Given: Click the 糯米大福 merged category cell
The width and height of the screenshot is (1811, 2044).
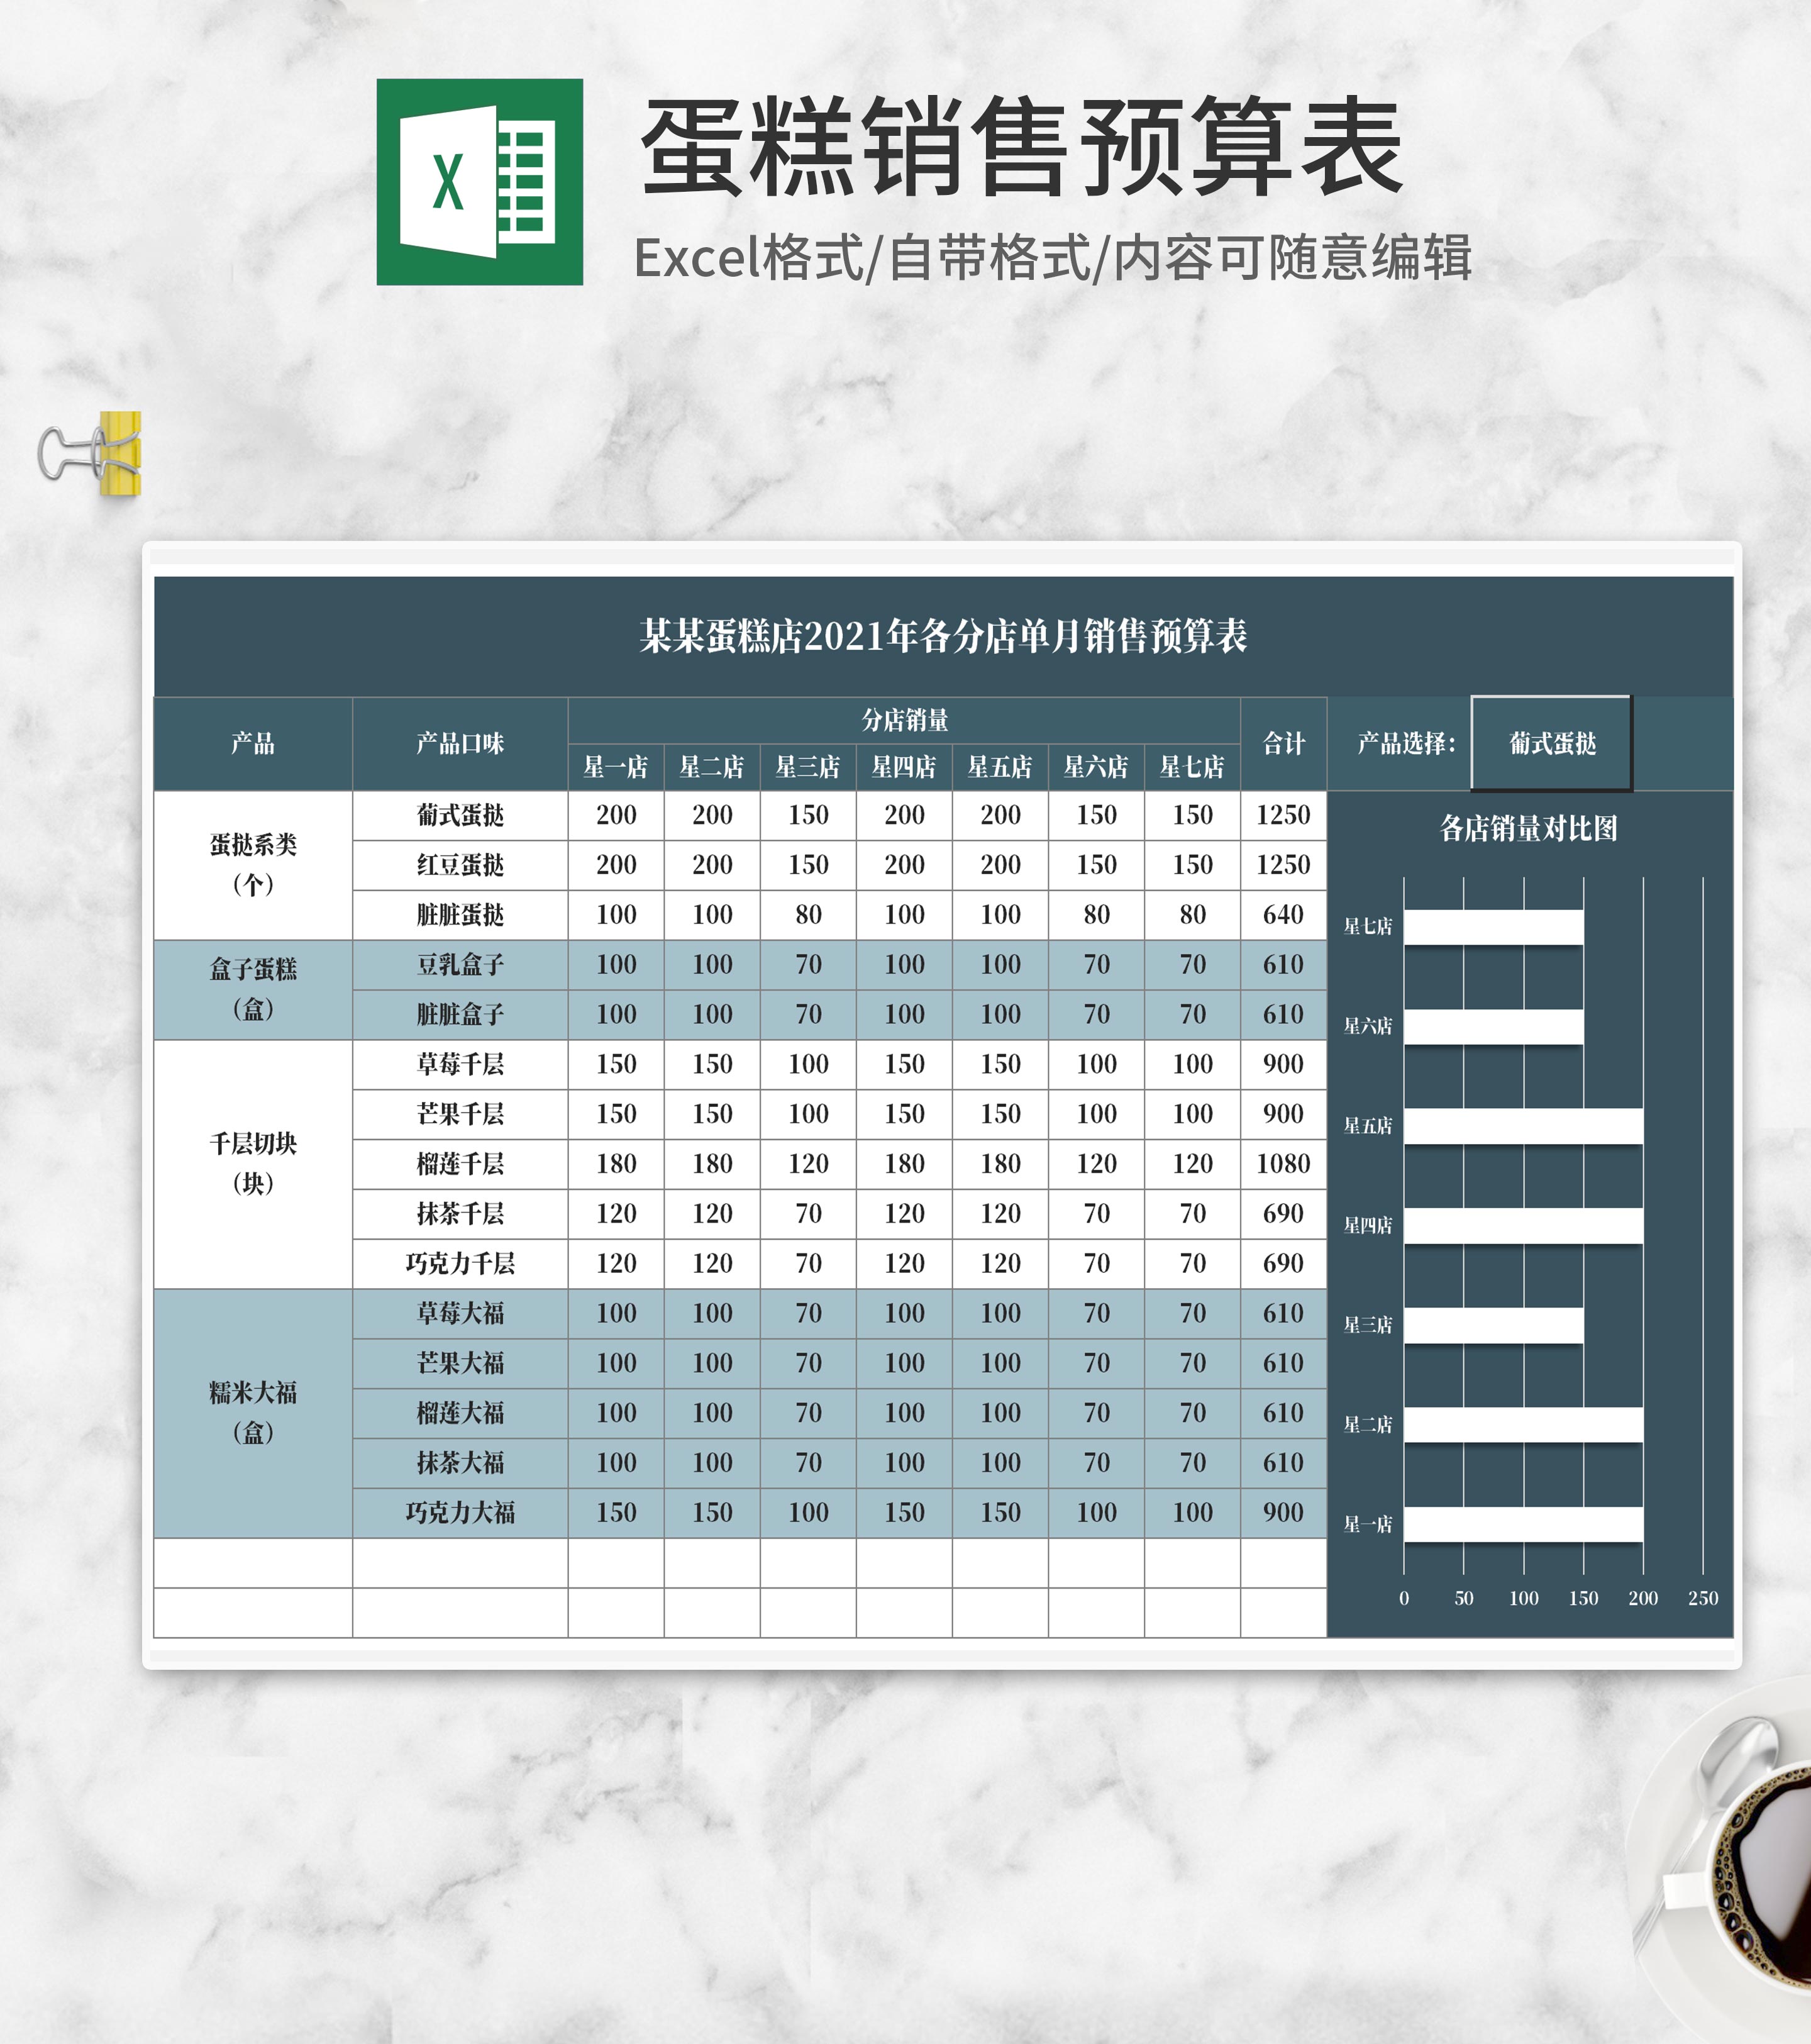Looking at the screenshot, I should (253, 1412).
